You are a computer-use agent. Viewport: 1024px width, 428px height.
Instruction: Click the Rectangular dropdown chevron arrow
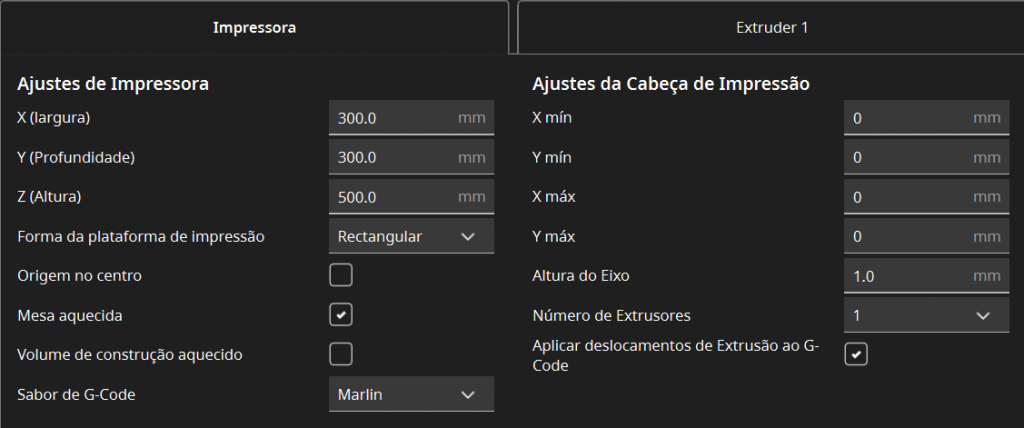(x=468, y=237)
